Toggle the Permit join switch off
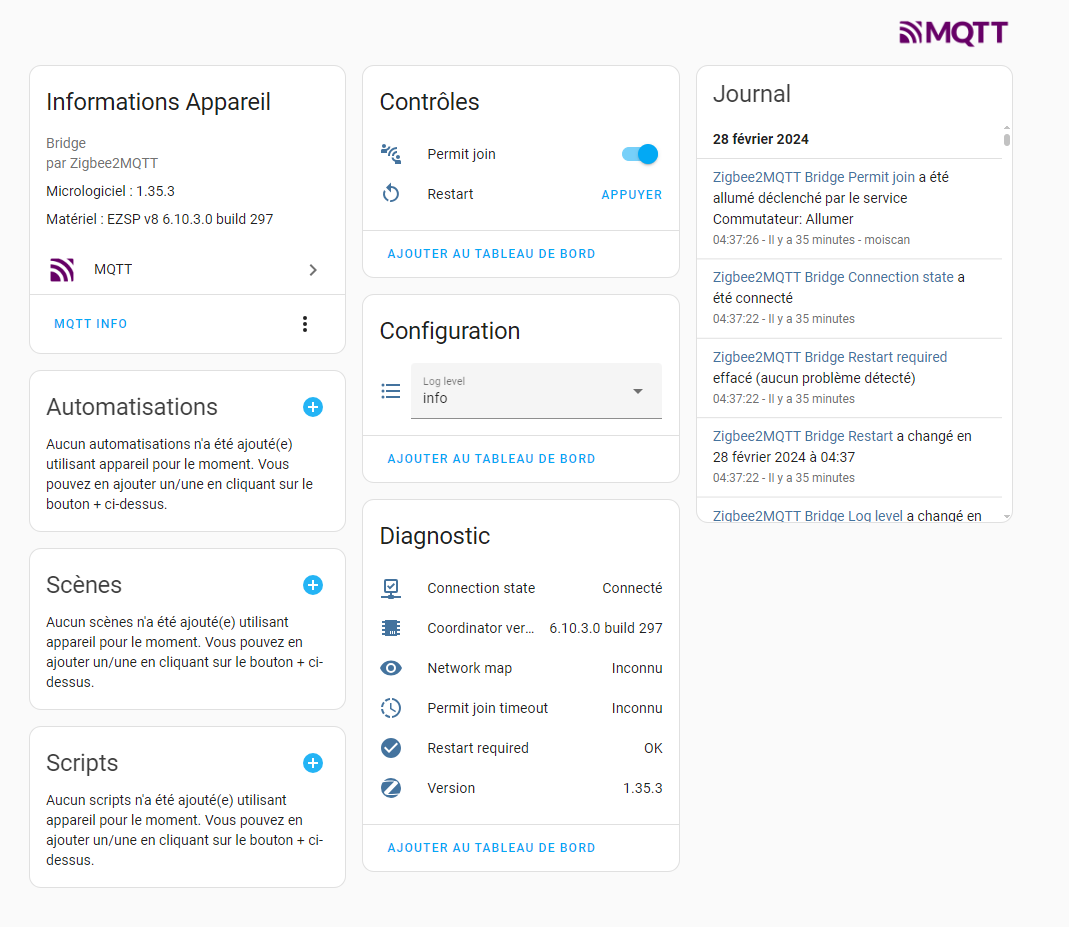The width and height of the screenshot is (1069, 927). [x=640, y=154]
